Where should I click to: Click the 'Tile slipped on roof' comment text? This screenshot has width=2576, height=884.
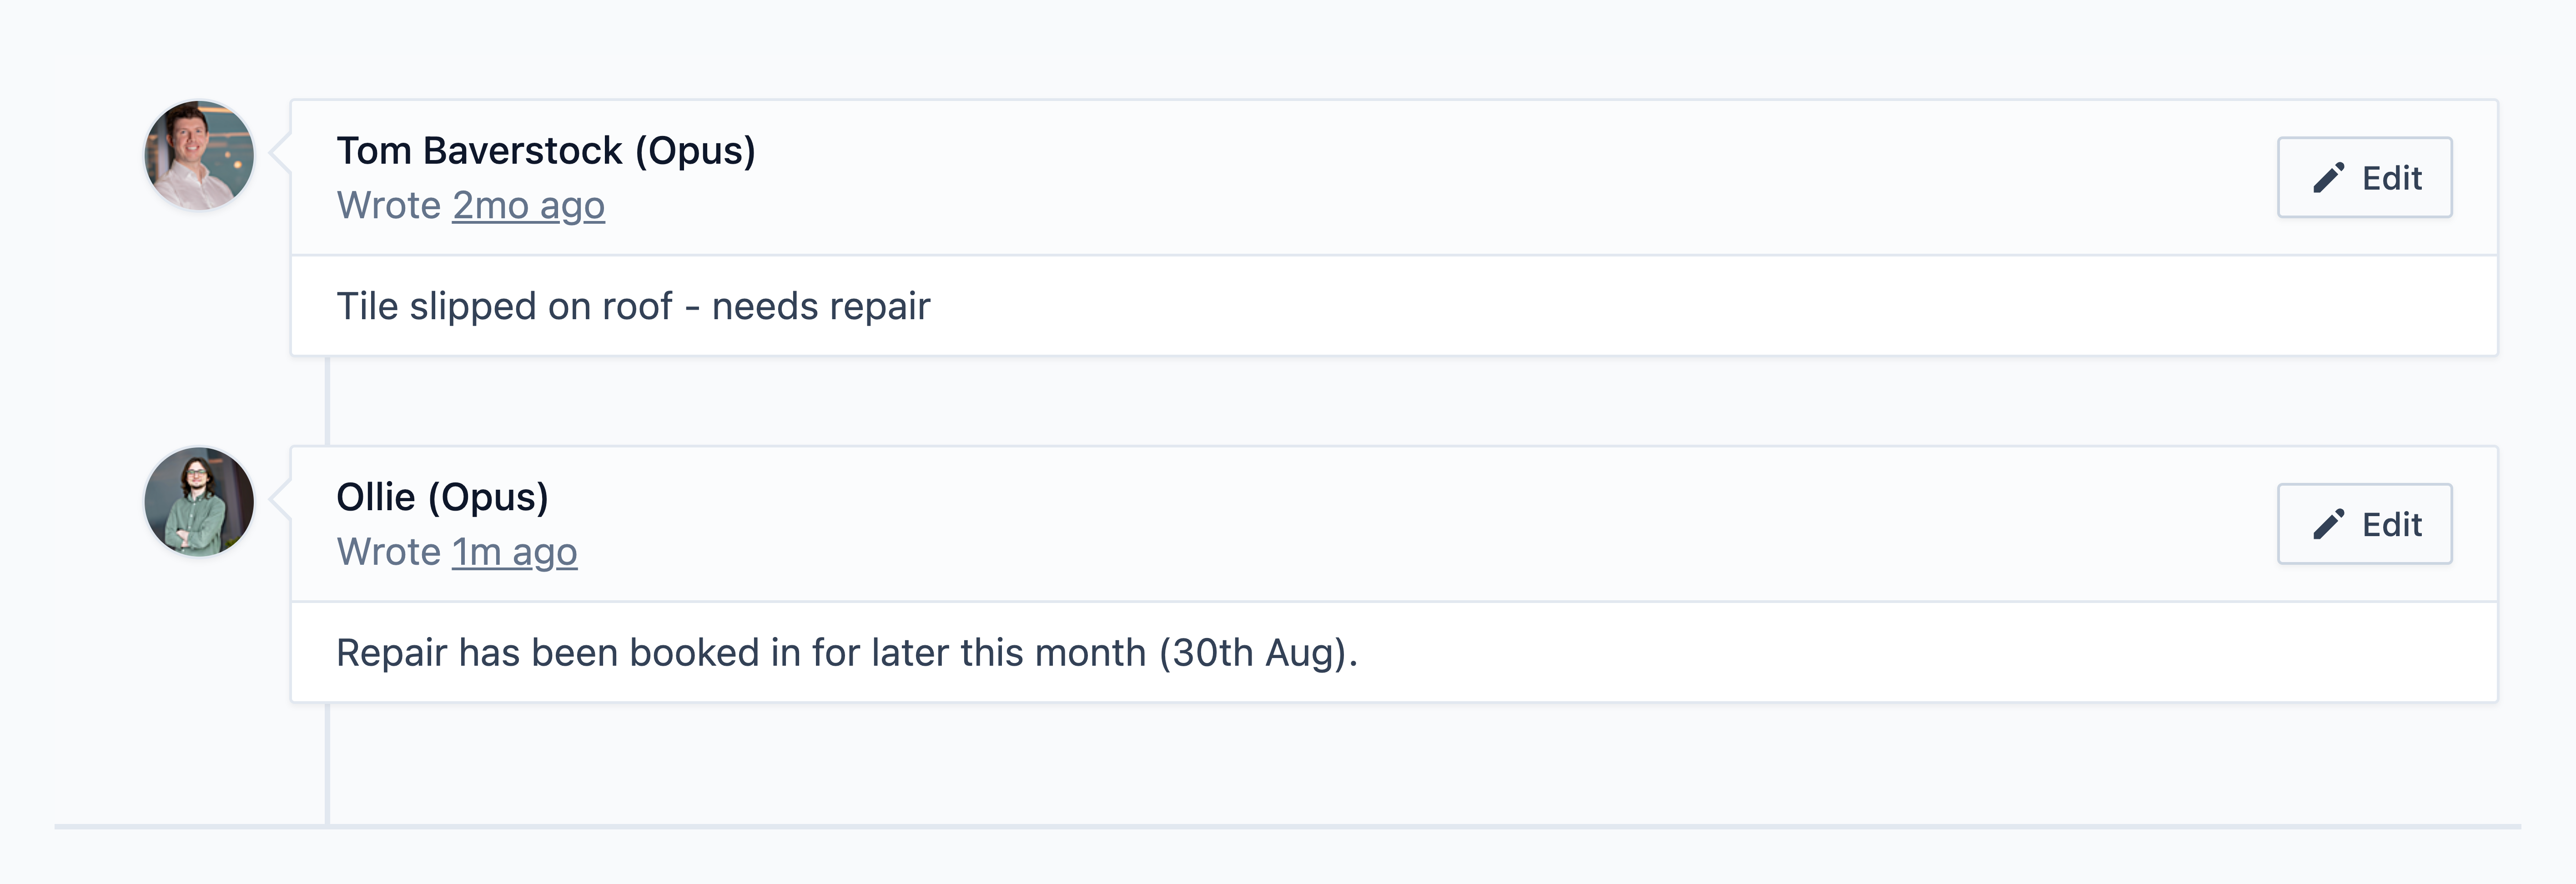pyautogui.click(x=504, y=306)
